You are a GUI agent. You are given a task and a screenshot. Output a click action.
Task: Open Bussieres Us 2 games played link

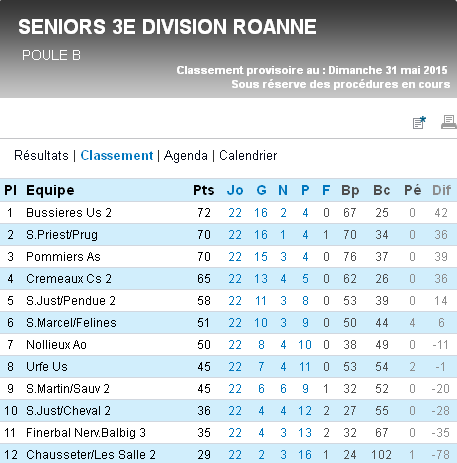coord(235,213)
